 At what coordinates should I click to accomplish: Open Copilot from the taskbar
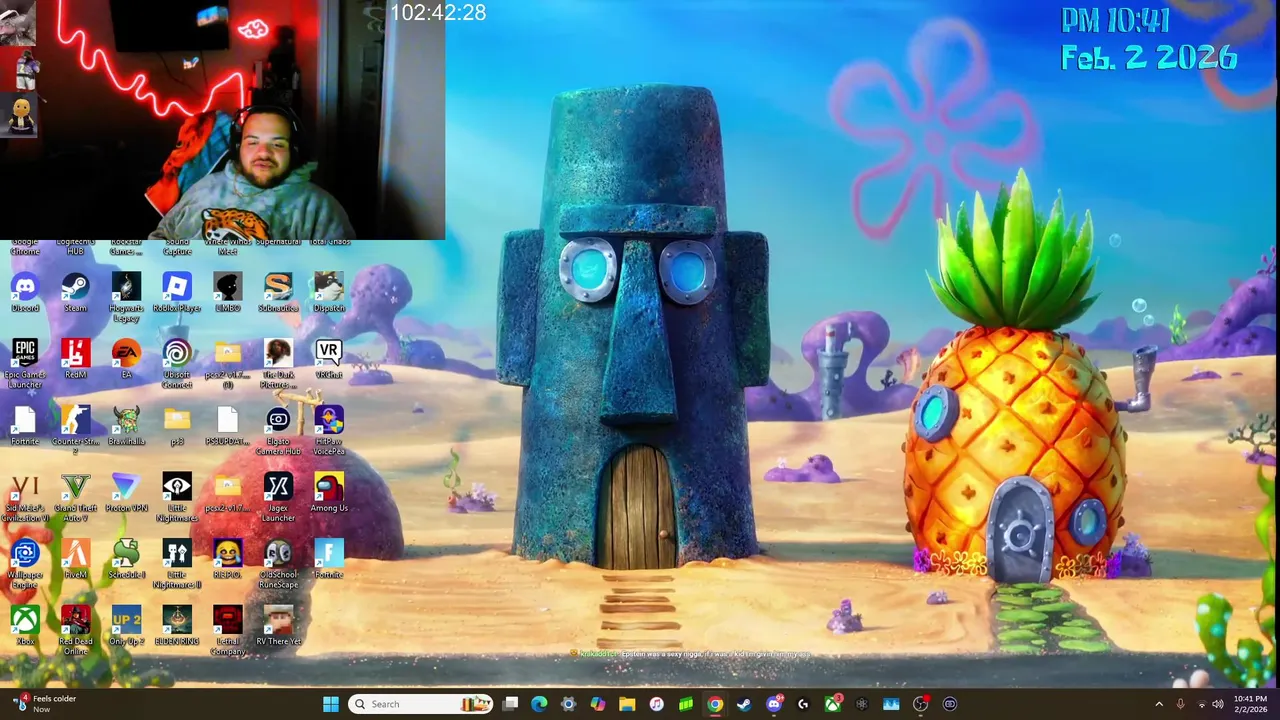point(597,704)
